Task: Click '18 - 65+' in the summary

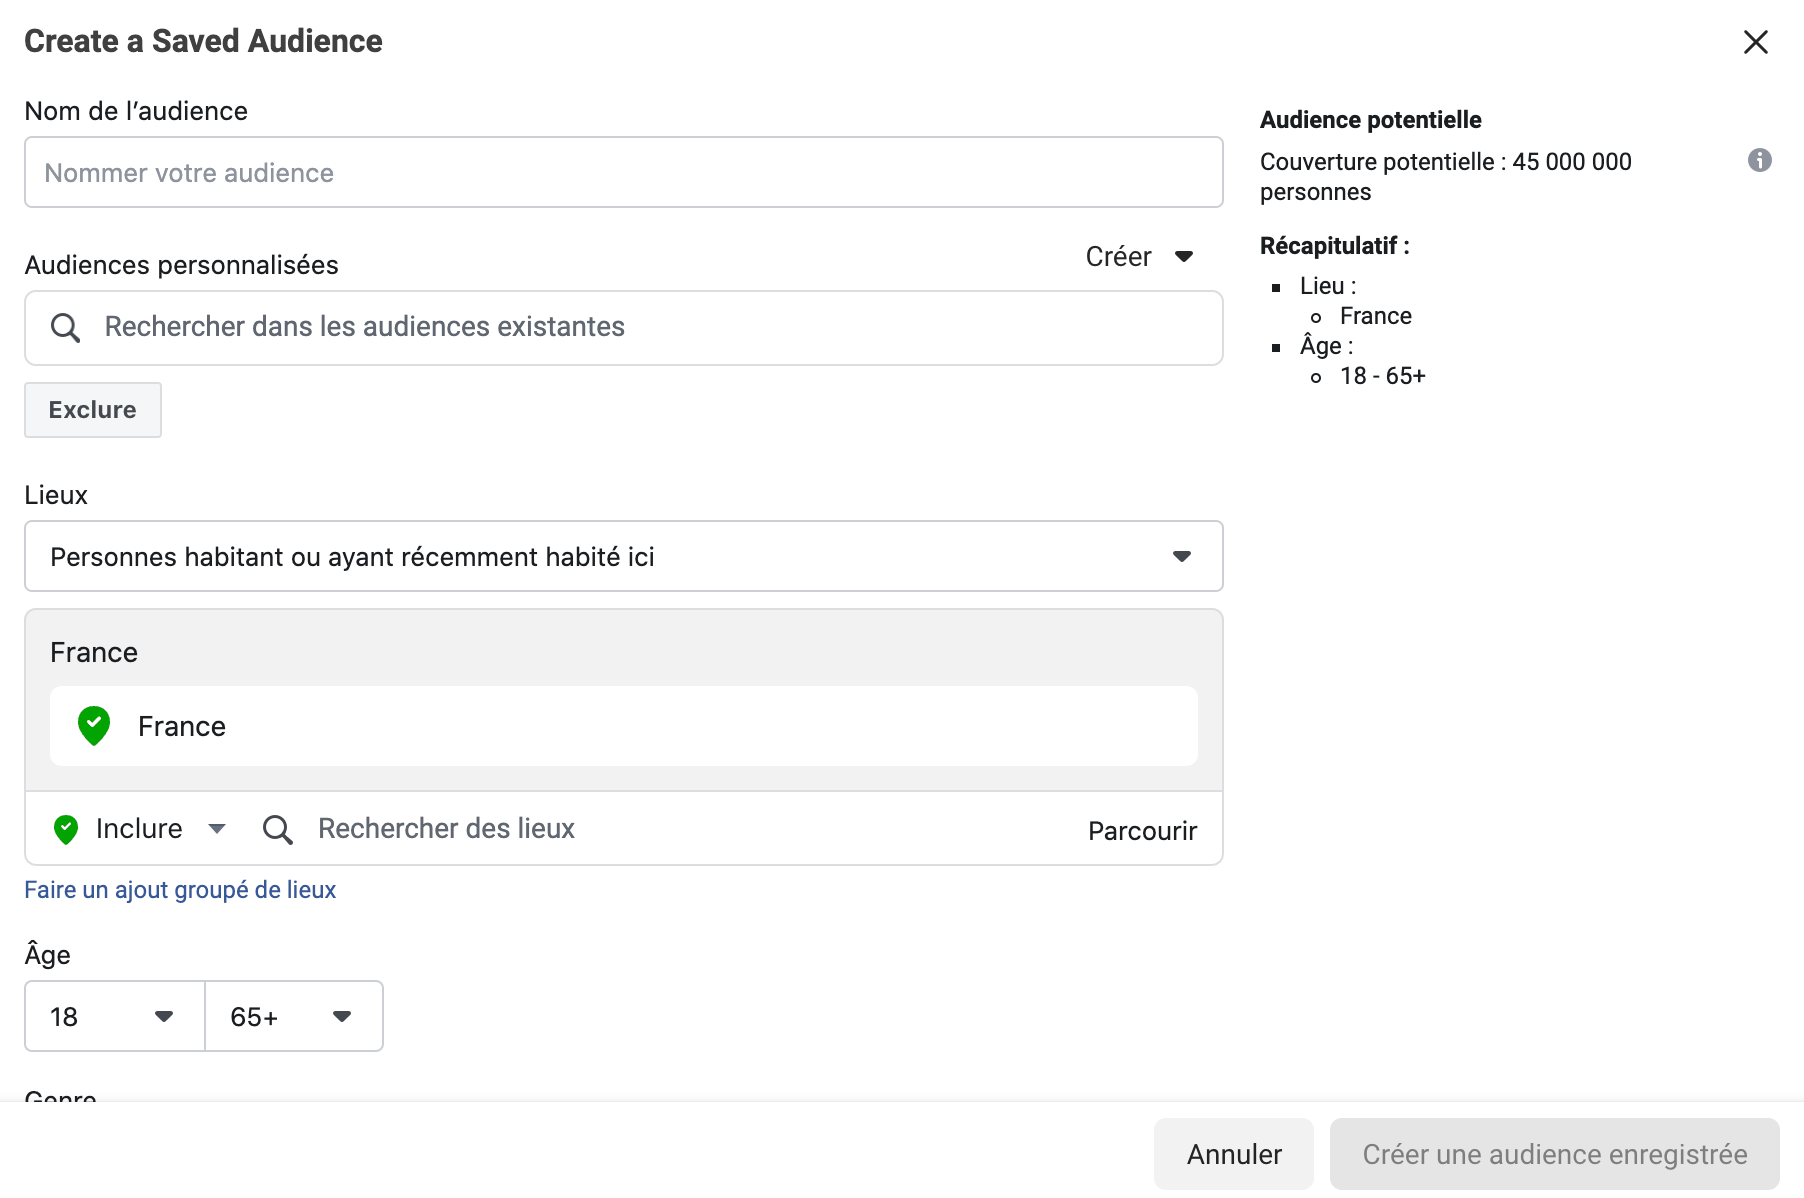Action: click(1383, 376)
